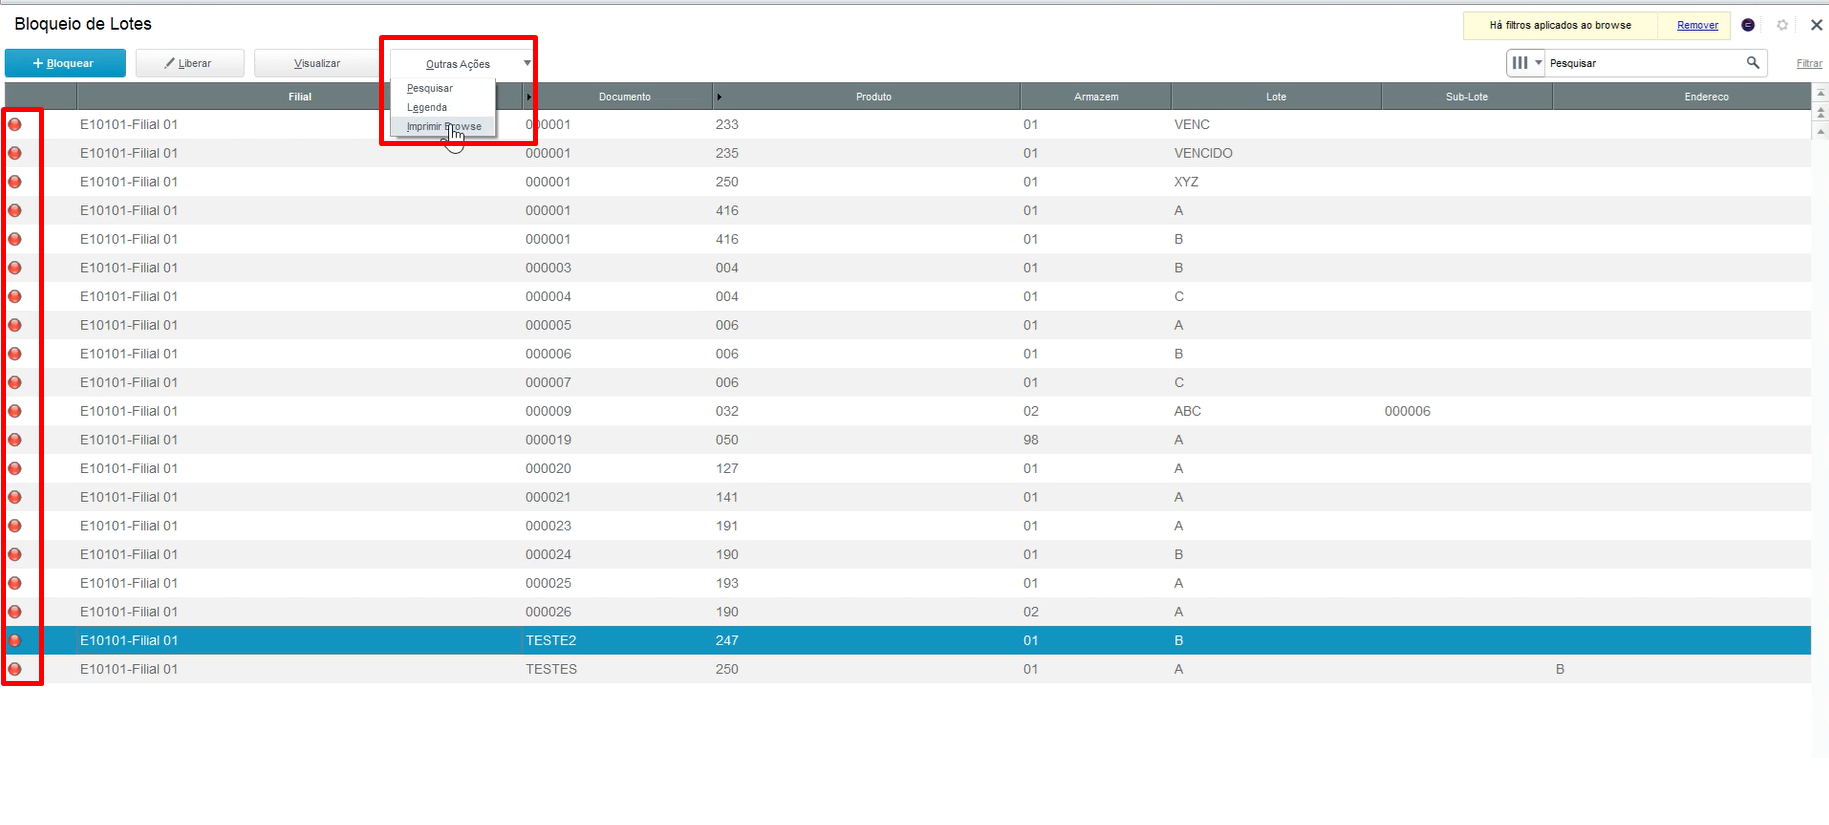
Task: Click product cell 191
Action: [727, 526]
